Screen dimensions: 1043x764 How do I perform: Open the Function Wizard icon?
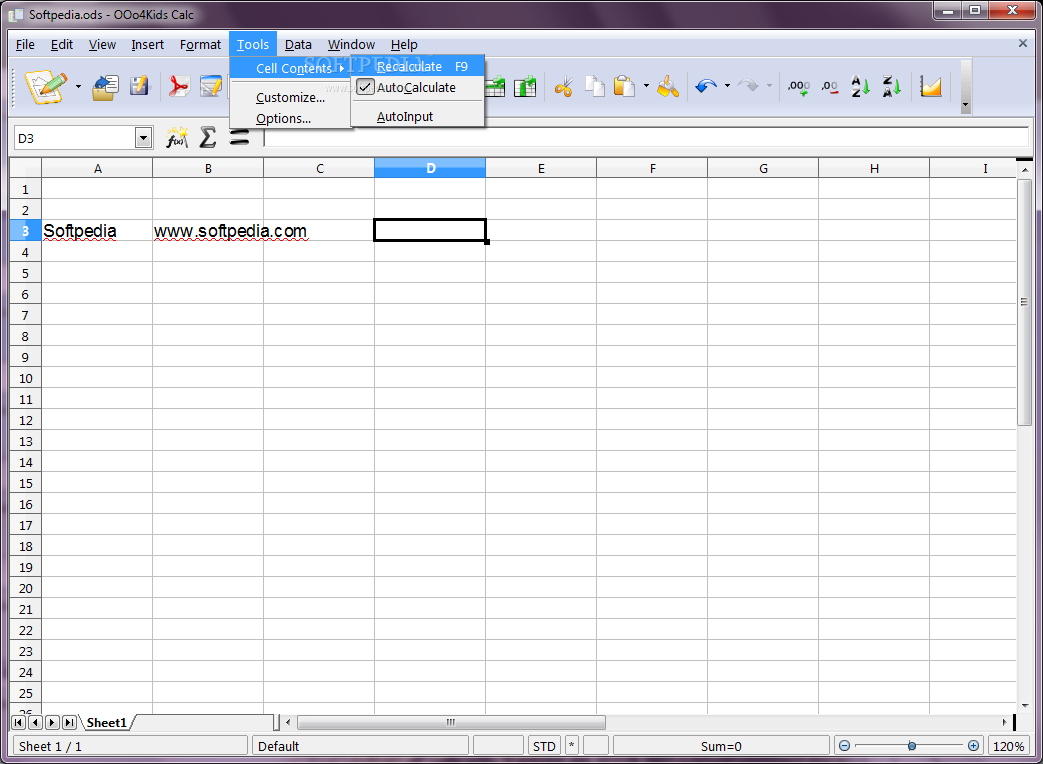point(176,138)
